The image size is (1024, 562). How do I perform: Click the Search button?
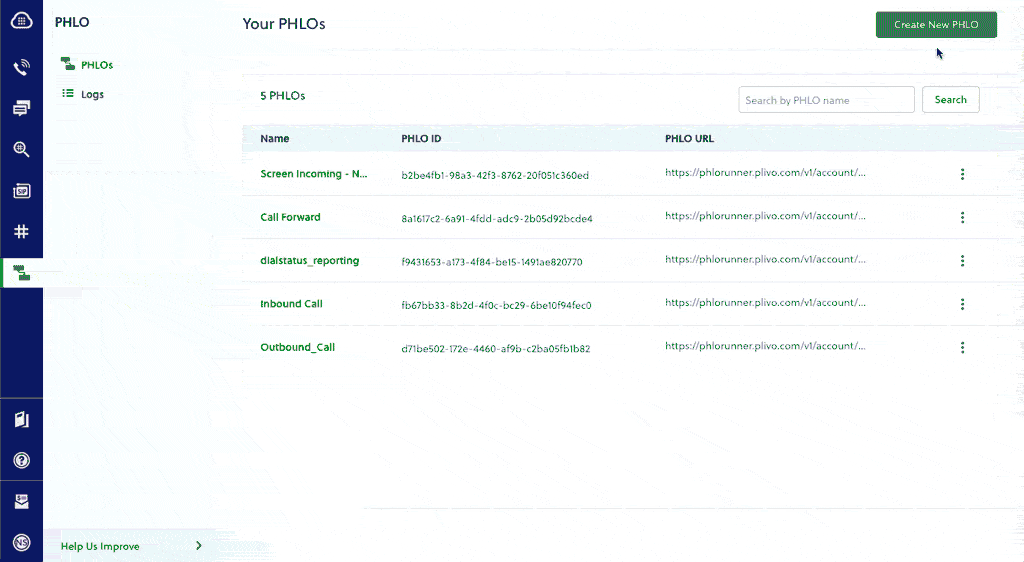pos(950,99)
